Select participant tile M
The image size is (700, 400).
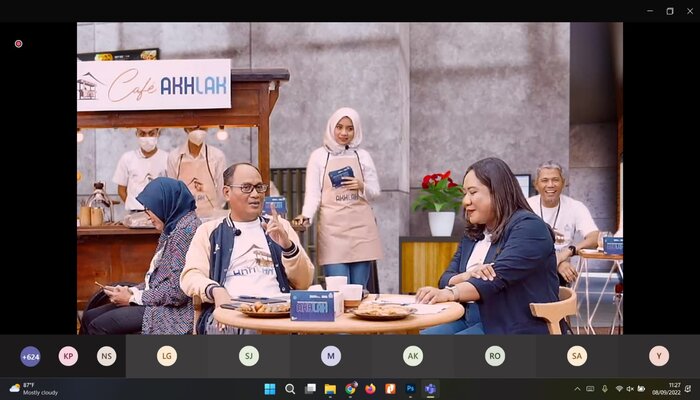[331, 356]
